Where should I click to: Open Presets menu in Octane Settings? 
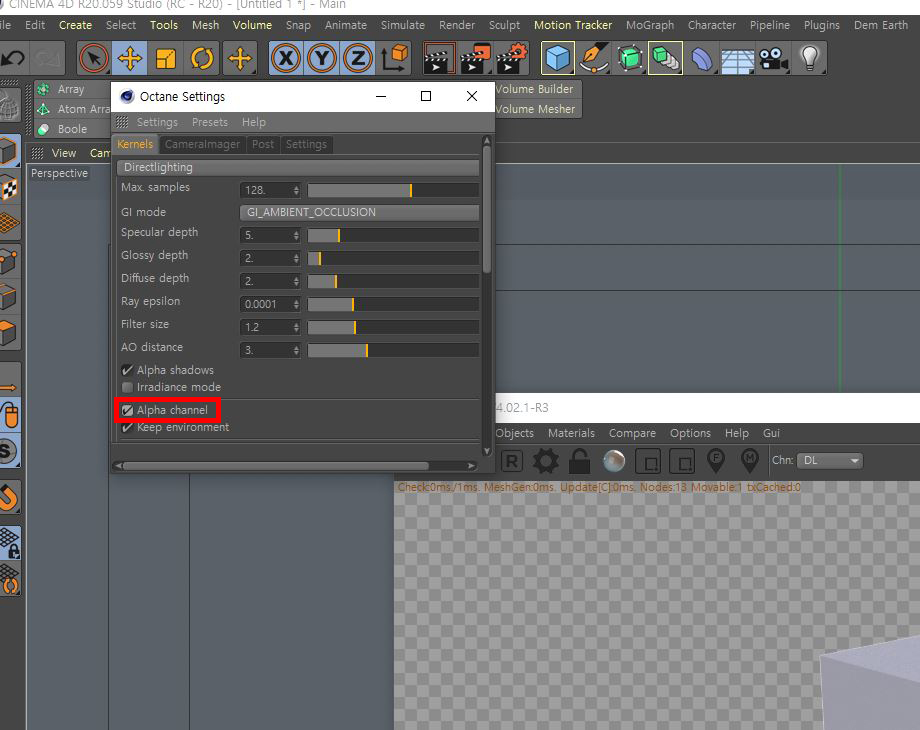tap(209, 122)
